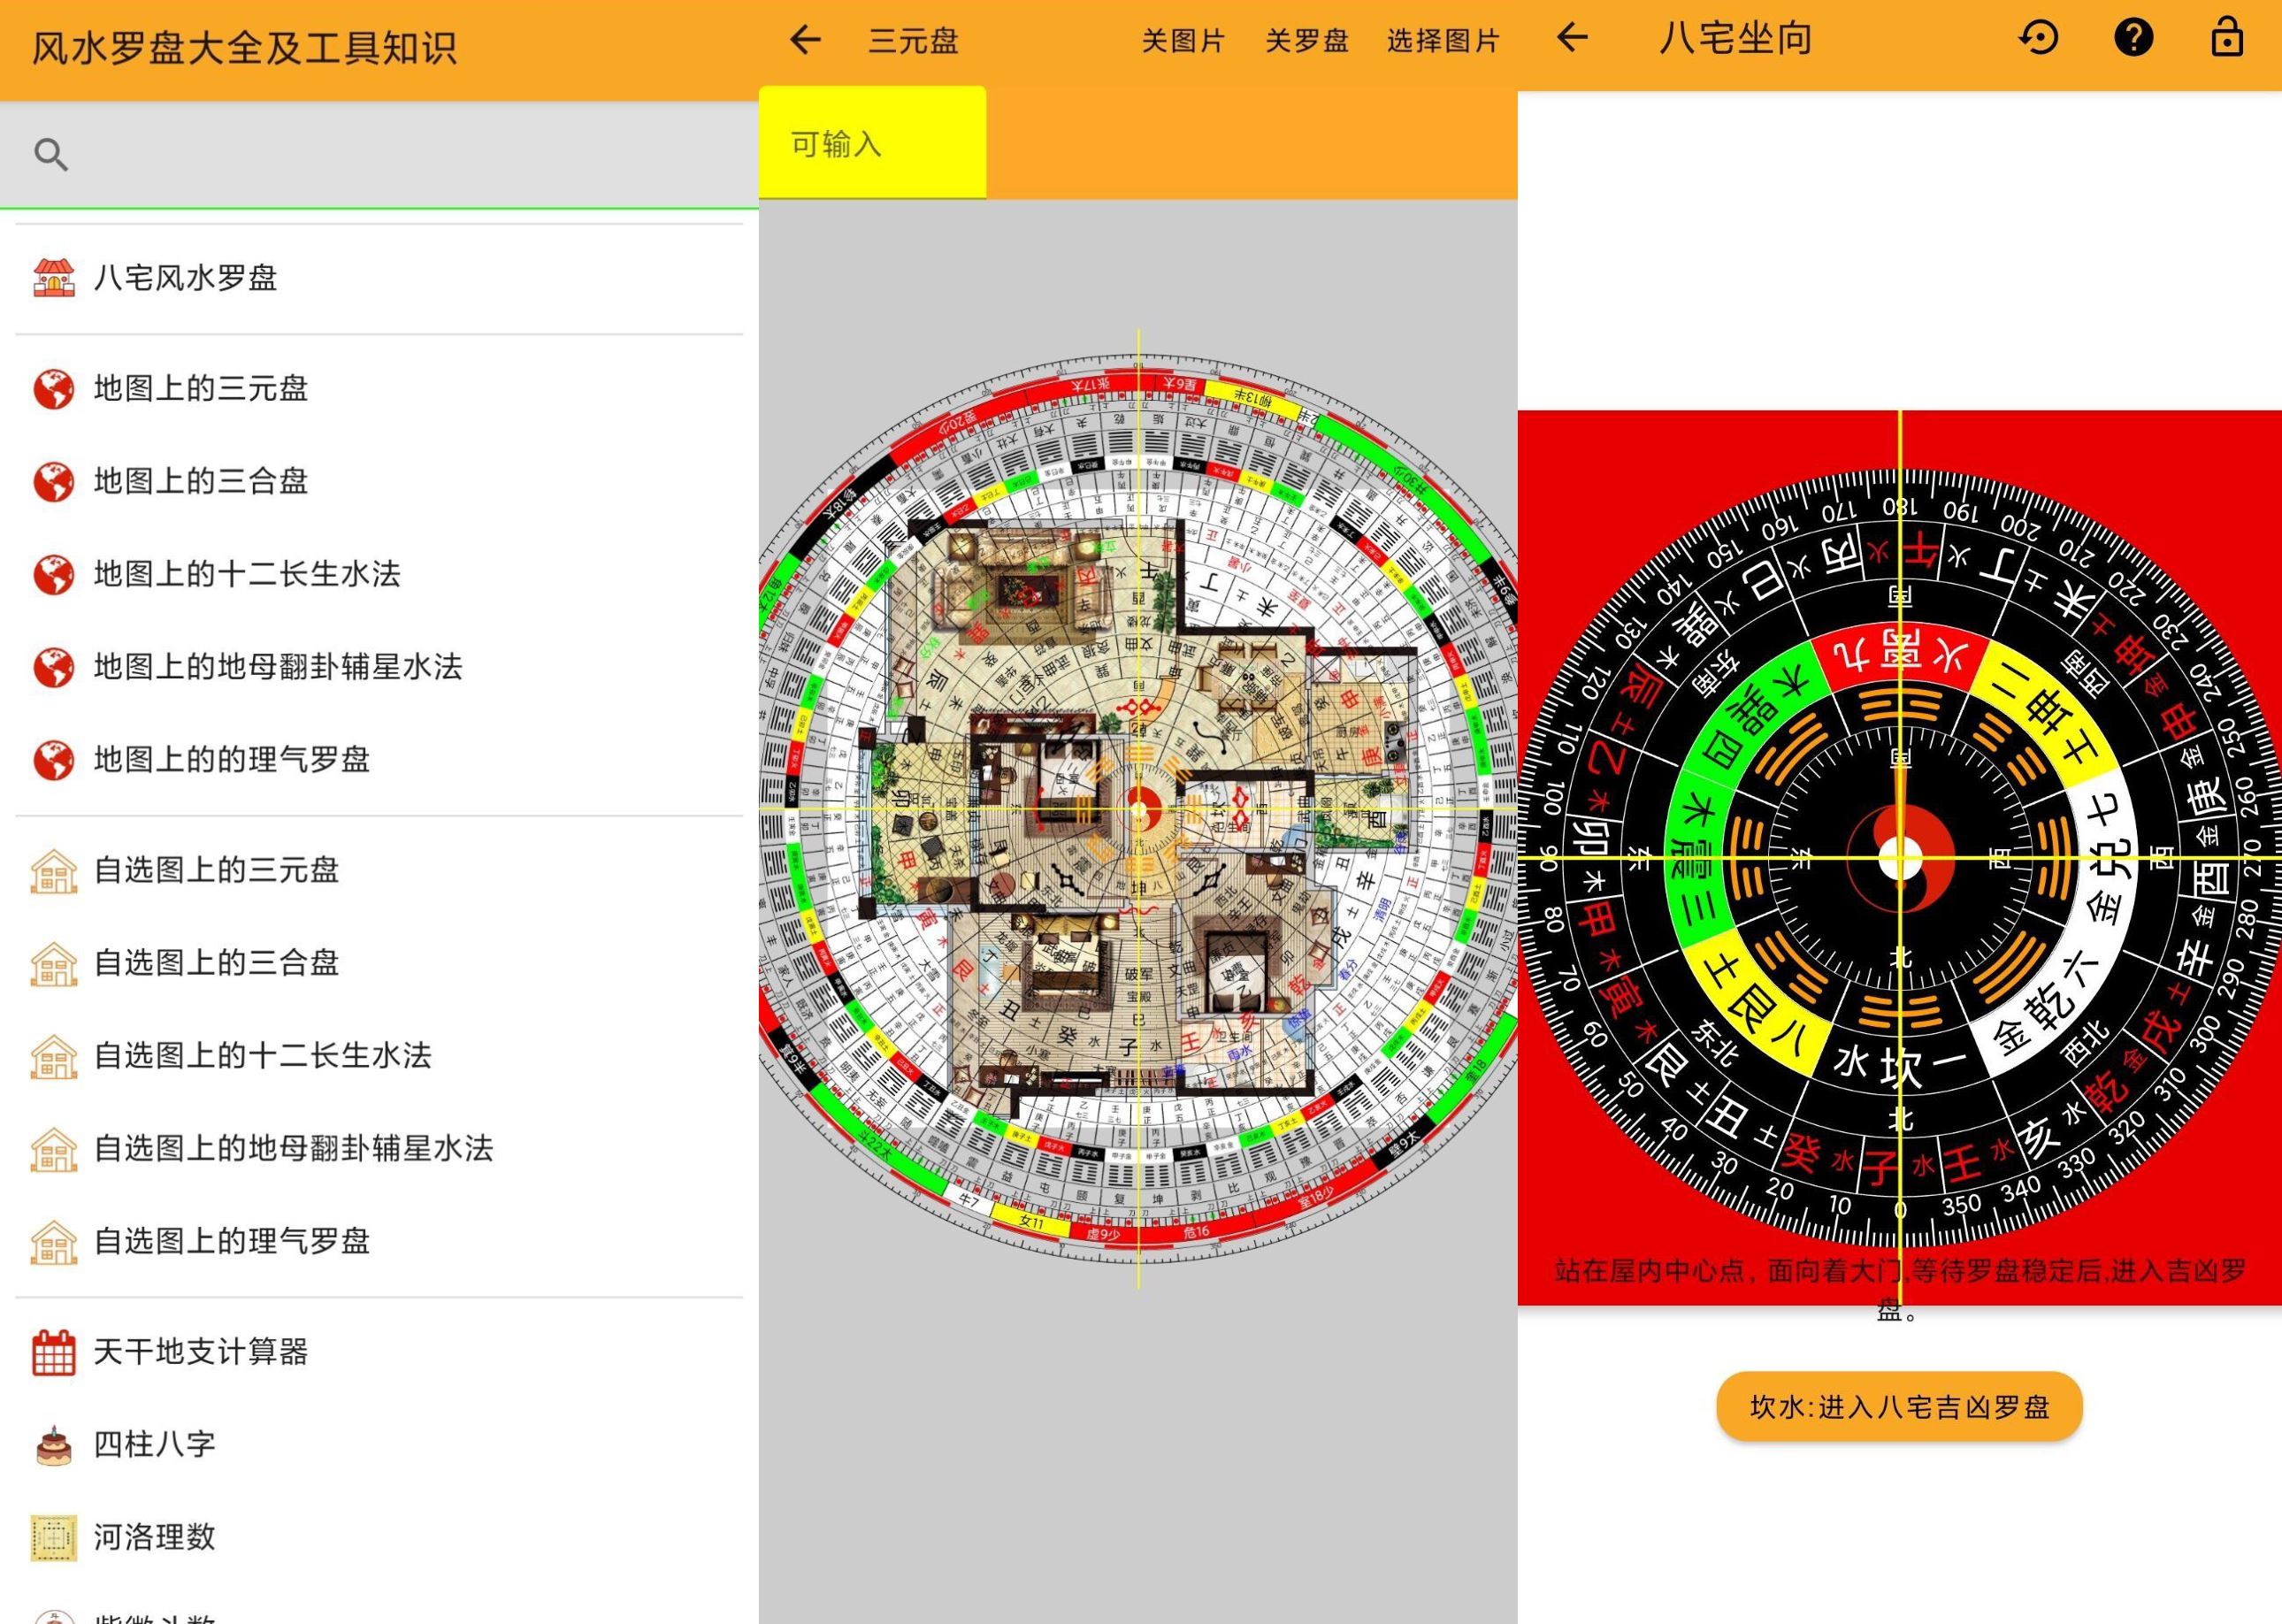Click building icon for 自选图上的三合盘
Image resolution: width=2282 pixels, height=1624 pixels.
coord(54,963)
